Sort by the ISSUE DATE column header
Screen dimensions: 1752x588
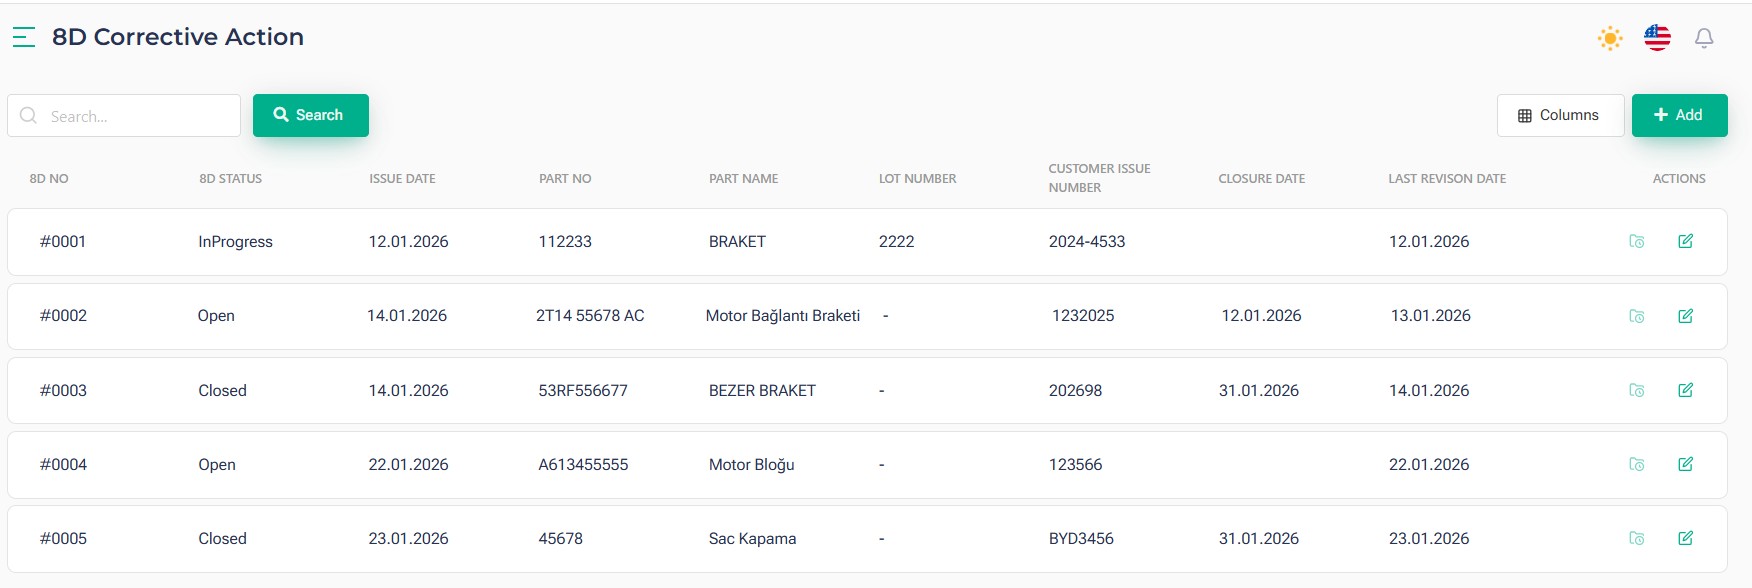[x=402, y=179]
